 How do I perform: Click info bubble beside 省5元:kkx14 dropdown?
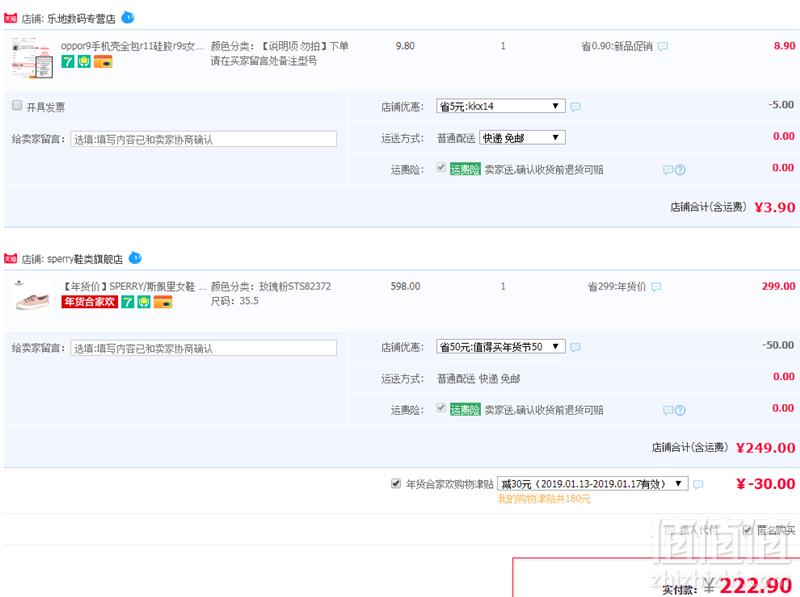576,107
